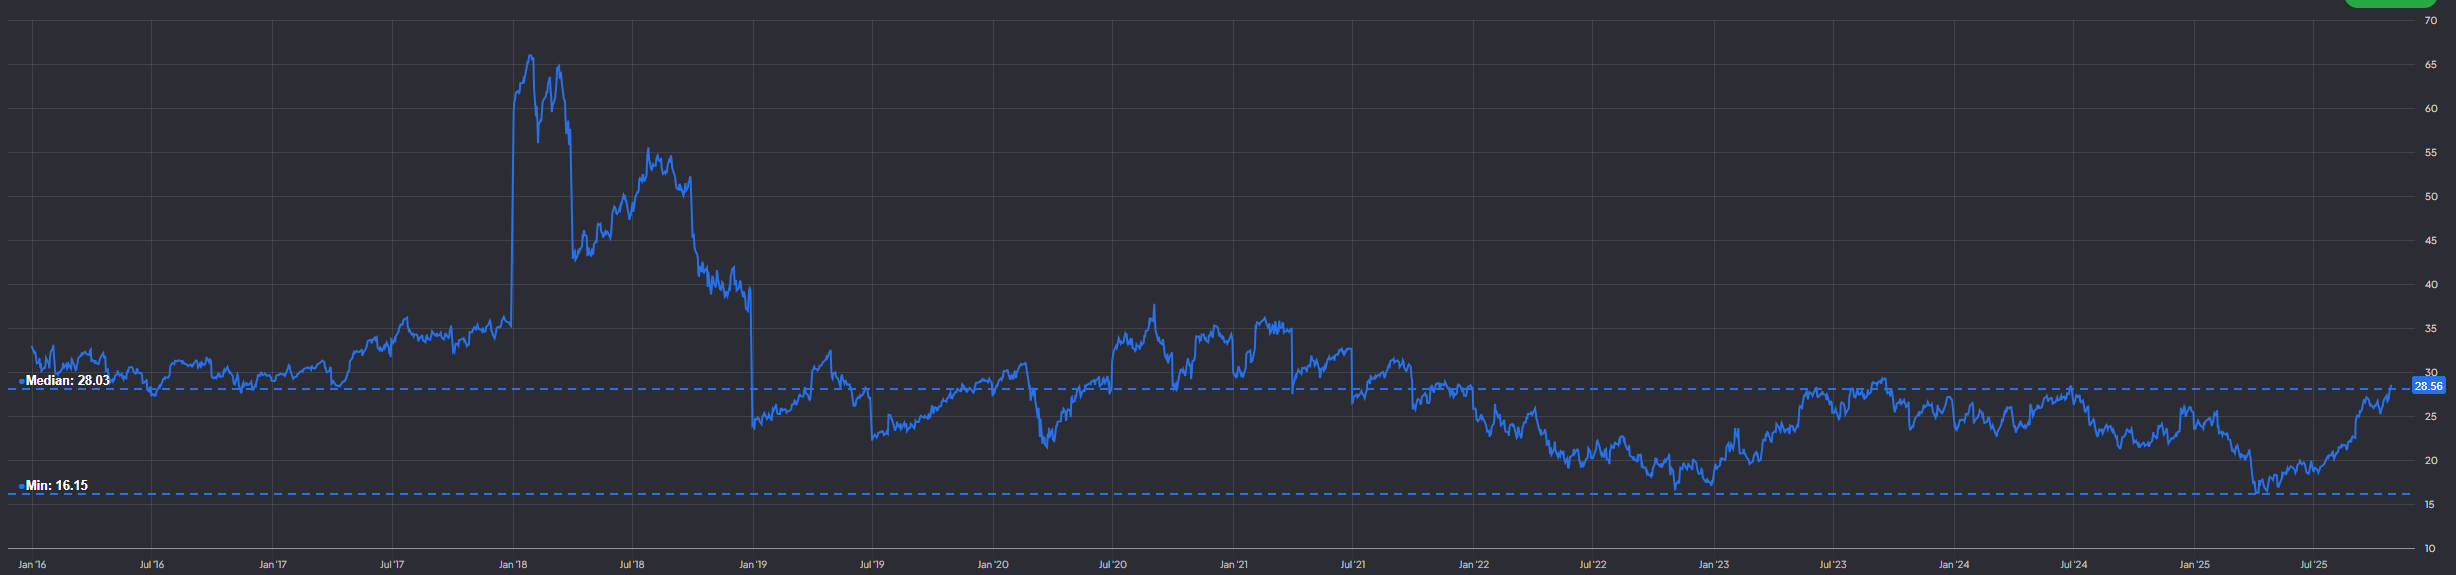Click the green button at top right
This screenshot has height=575, width=2456.
pos(2389,3)
